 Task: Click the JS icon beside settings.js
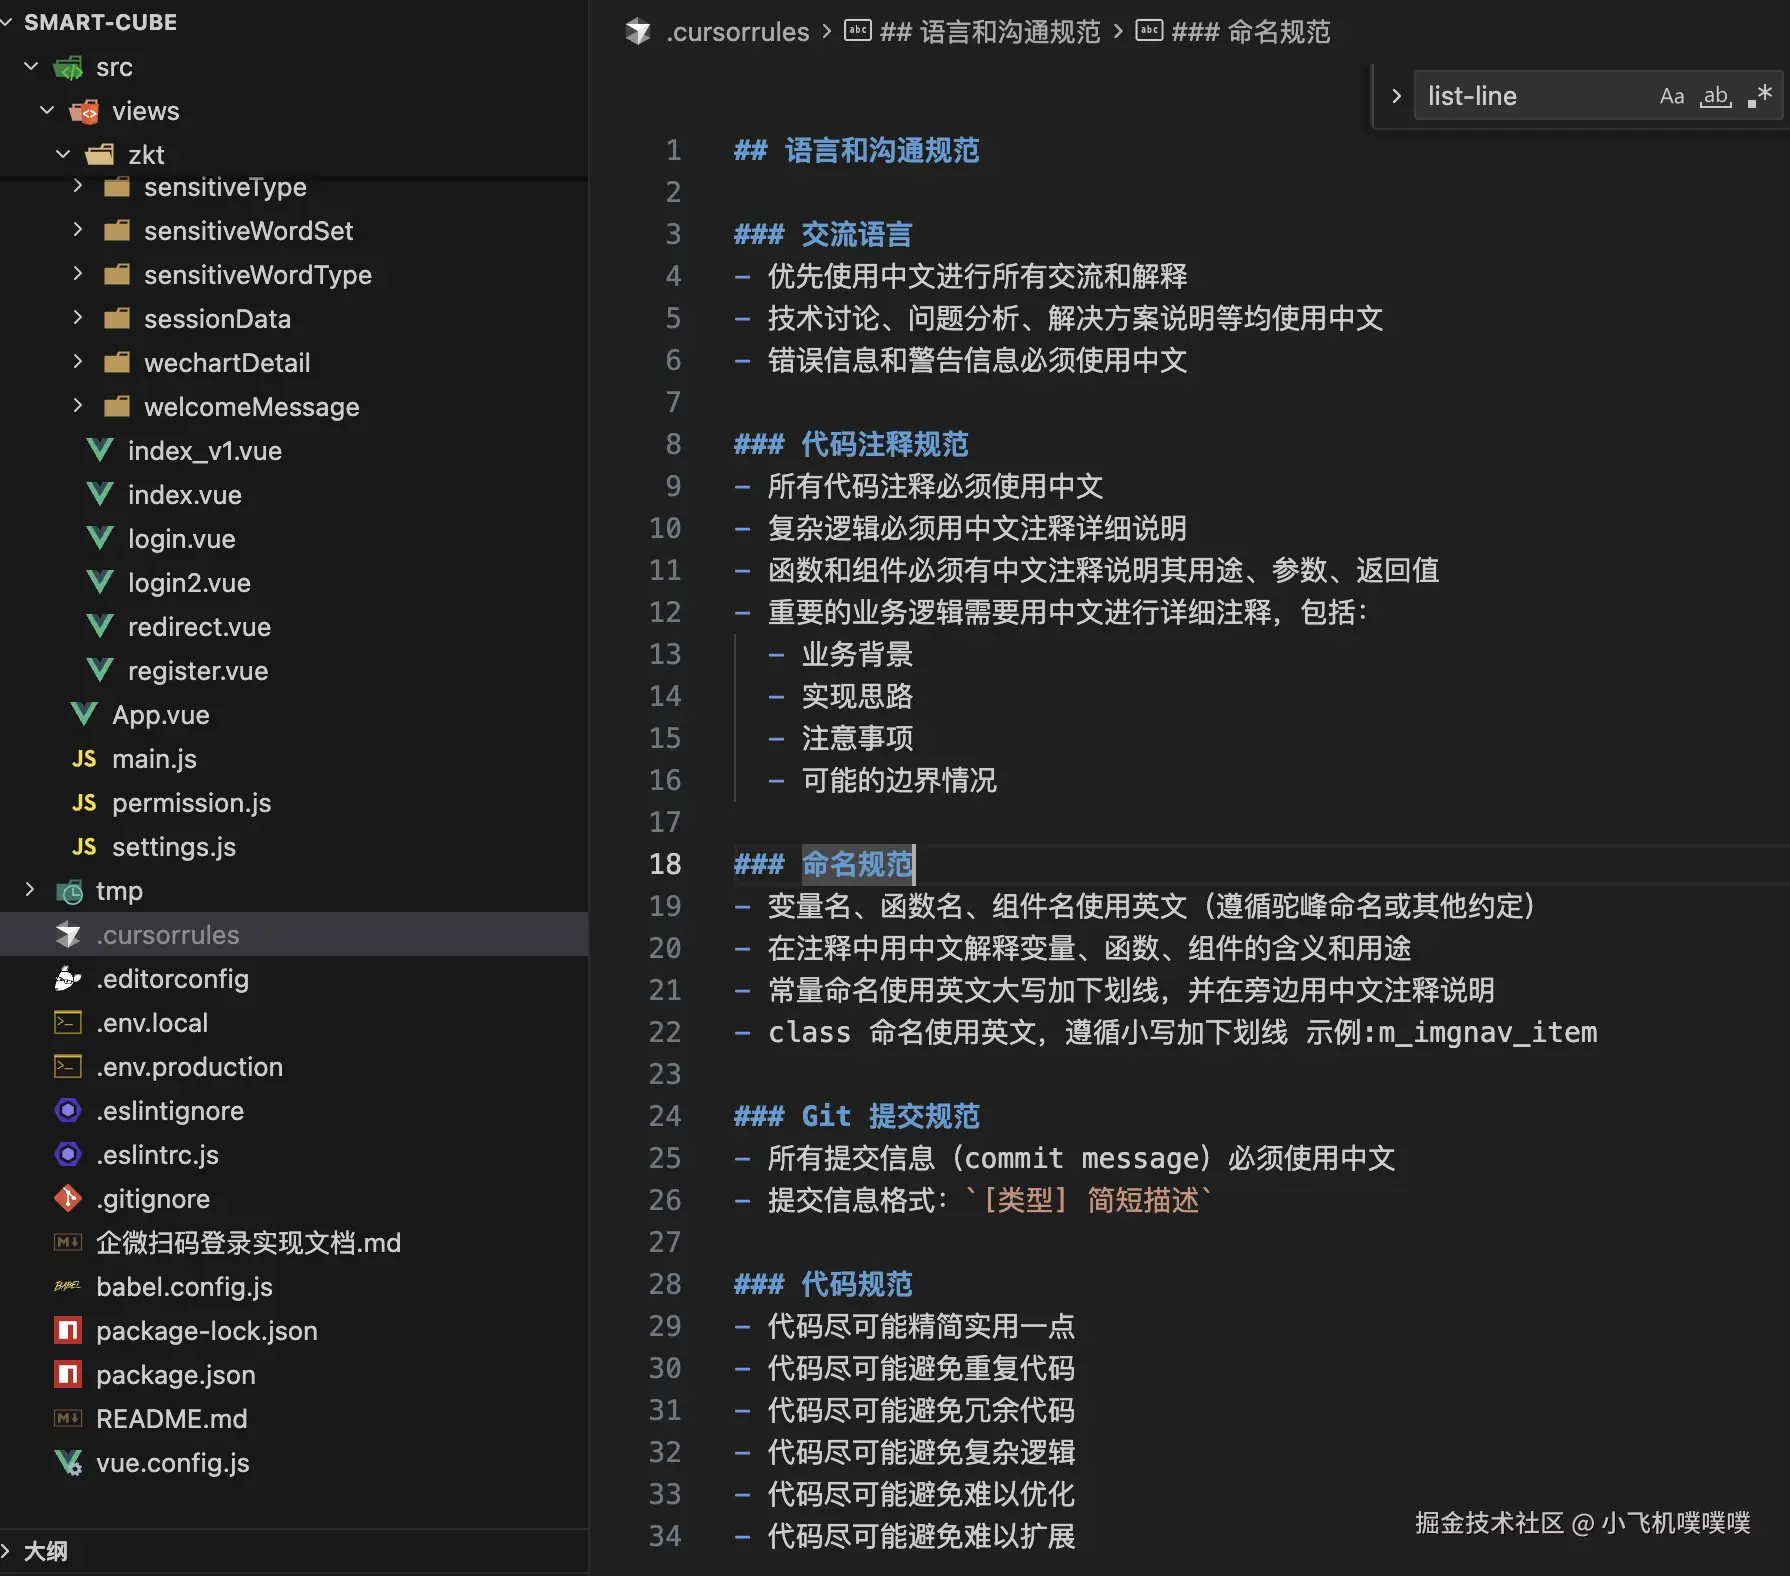pos(84,847)
